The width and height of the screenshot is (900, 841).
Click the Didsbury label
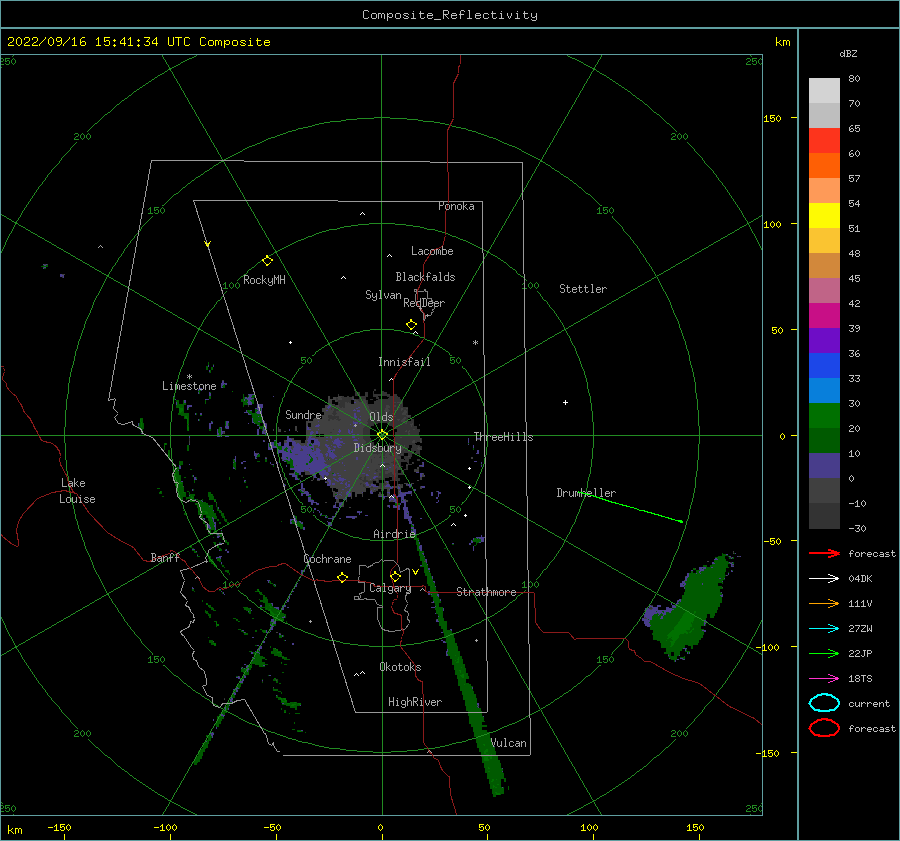pyautogui.click(x=378, y=448)
